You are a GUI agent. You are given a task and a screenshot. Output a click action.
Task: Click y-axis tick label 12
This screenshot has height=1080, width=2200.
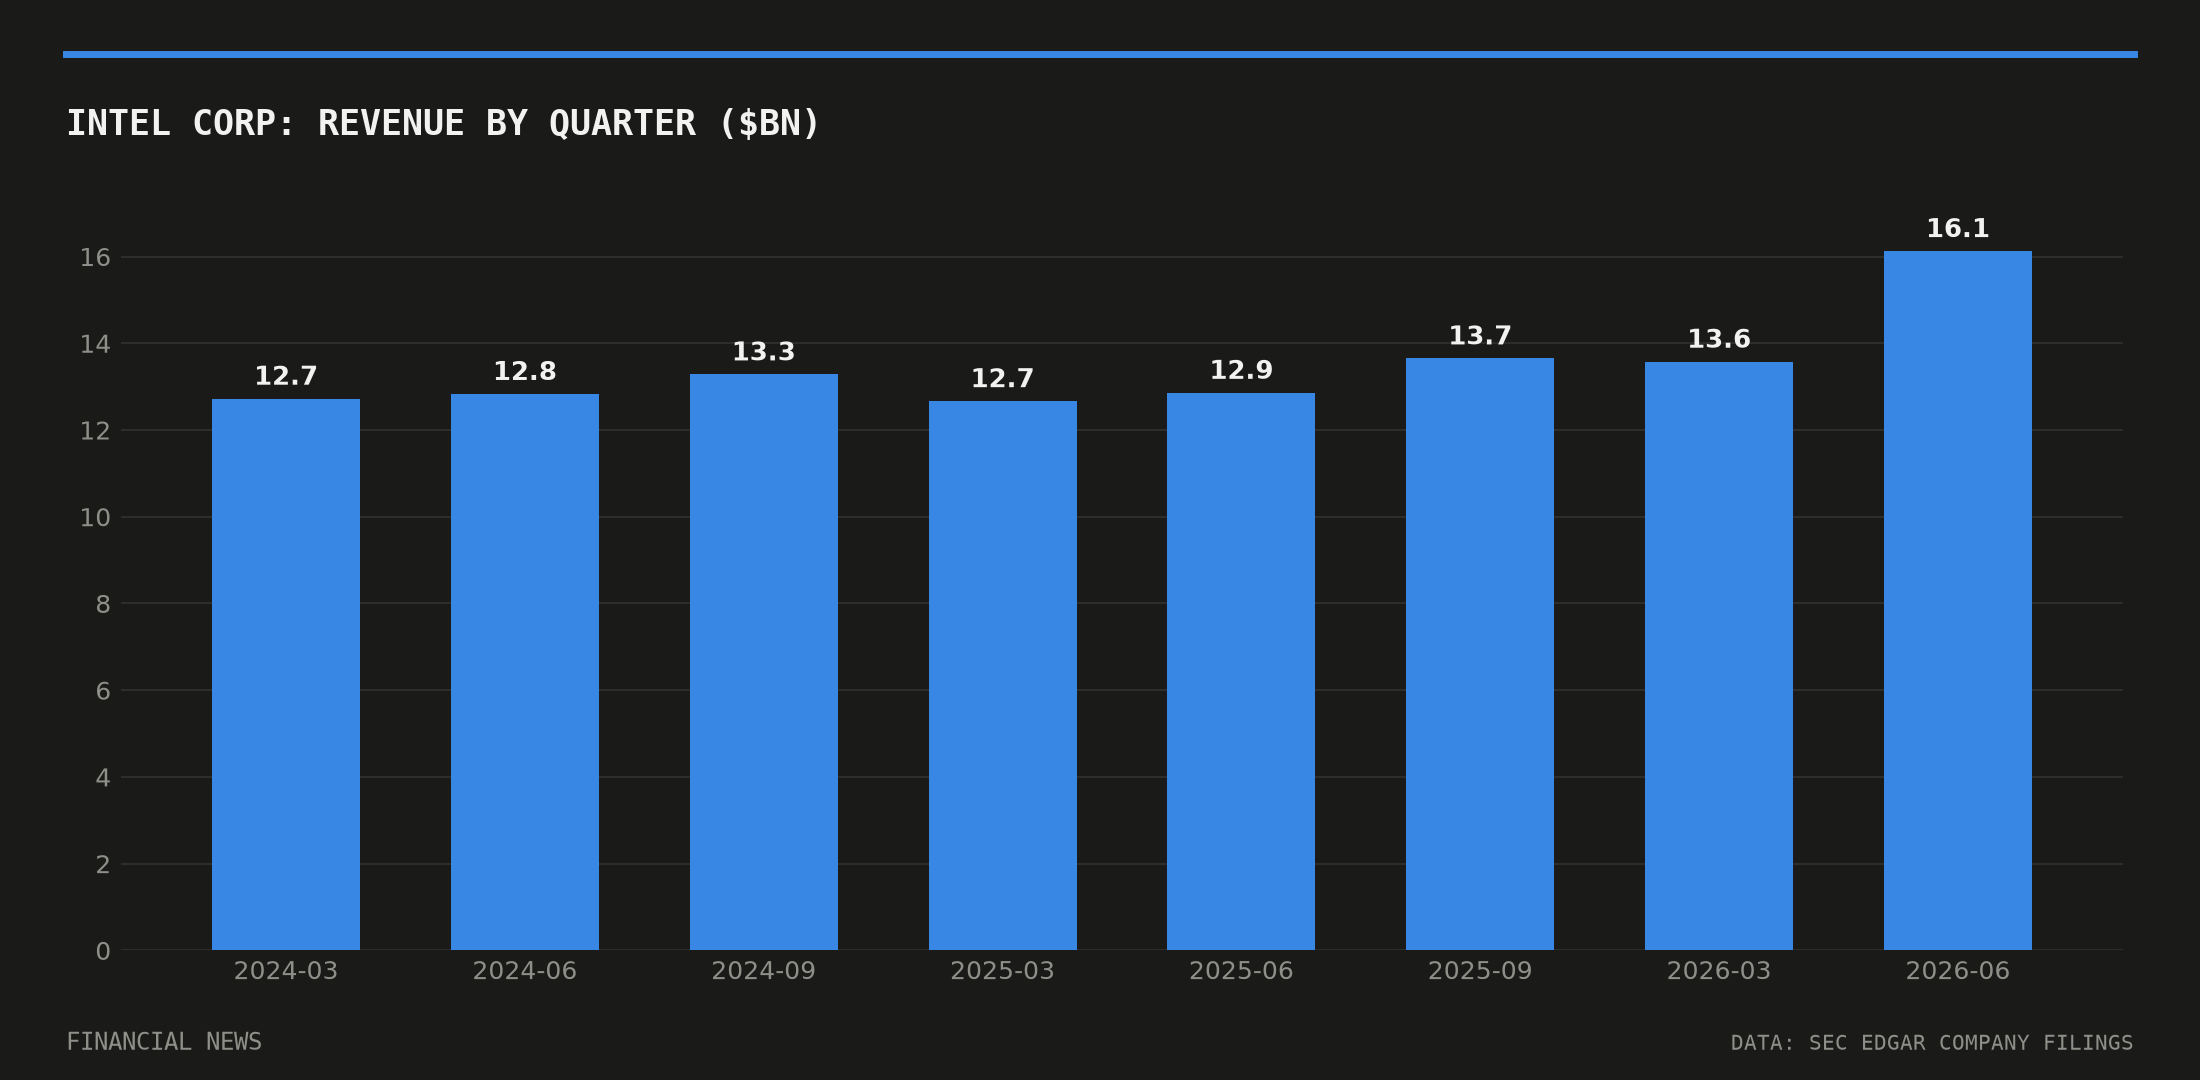click(95, 431)
